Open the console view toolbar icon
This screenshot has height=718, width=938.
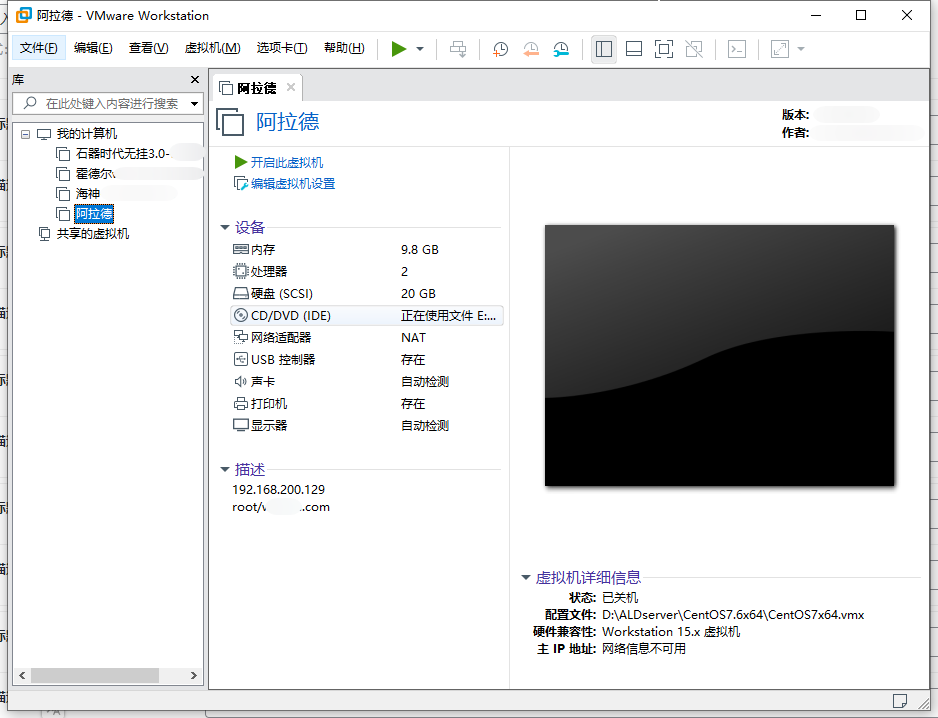coord(737,49)
